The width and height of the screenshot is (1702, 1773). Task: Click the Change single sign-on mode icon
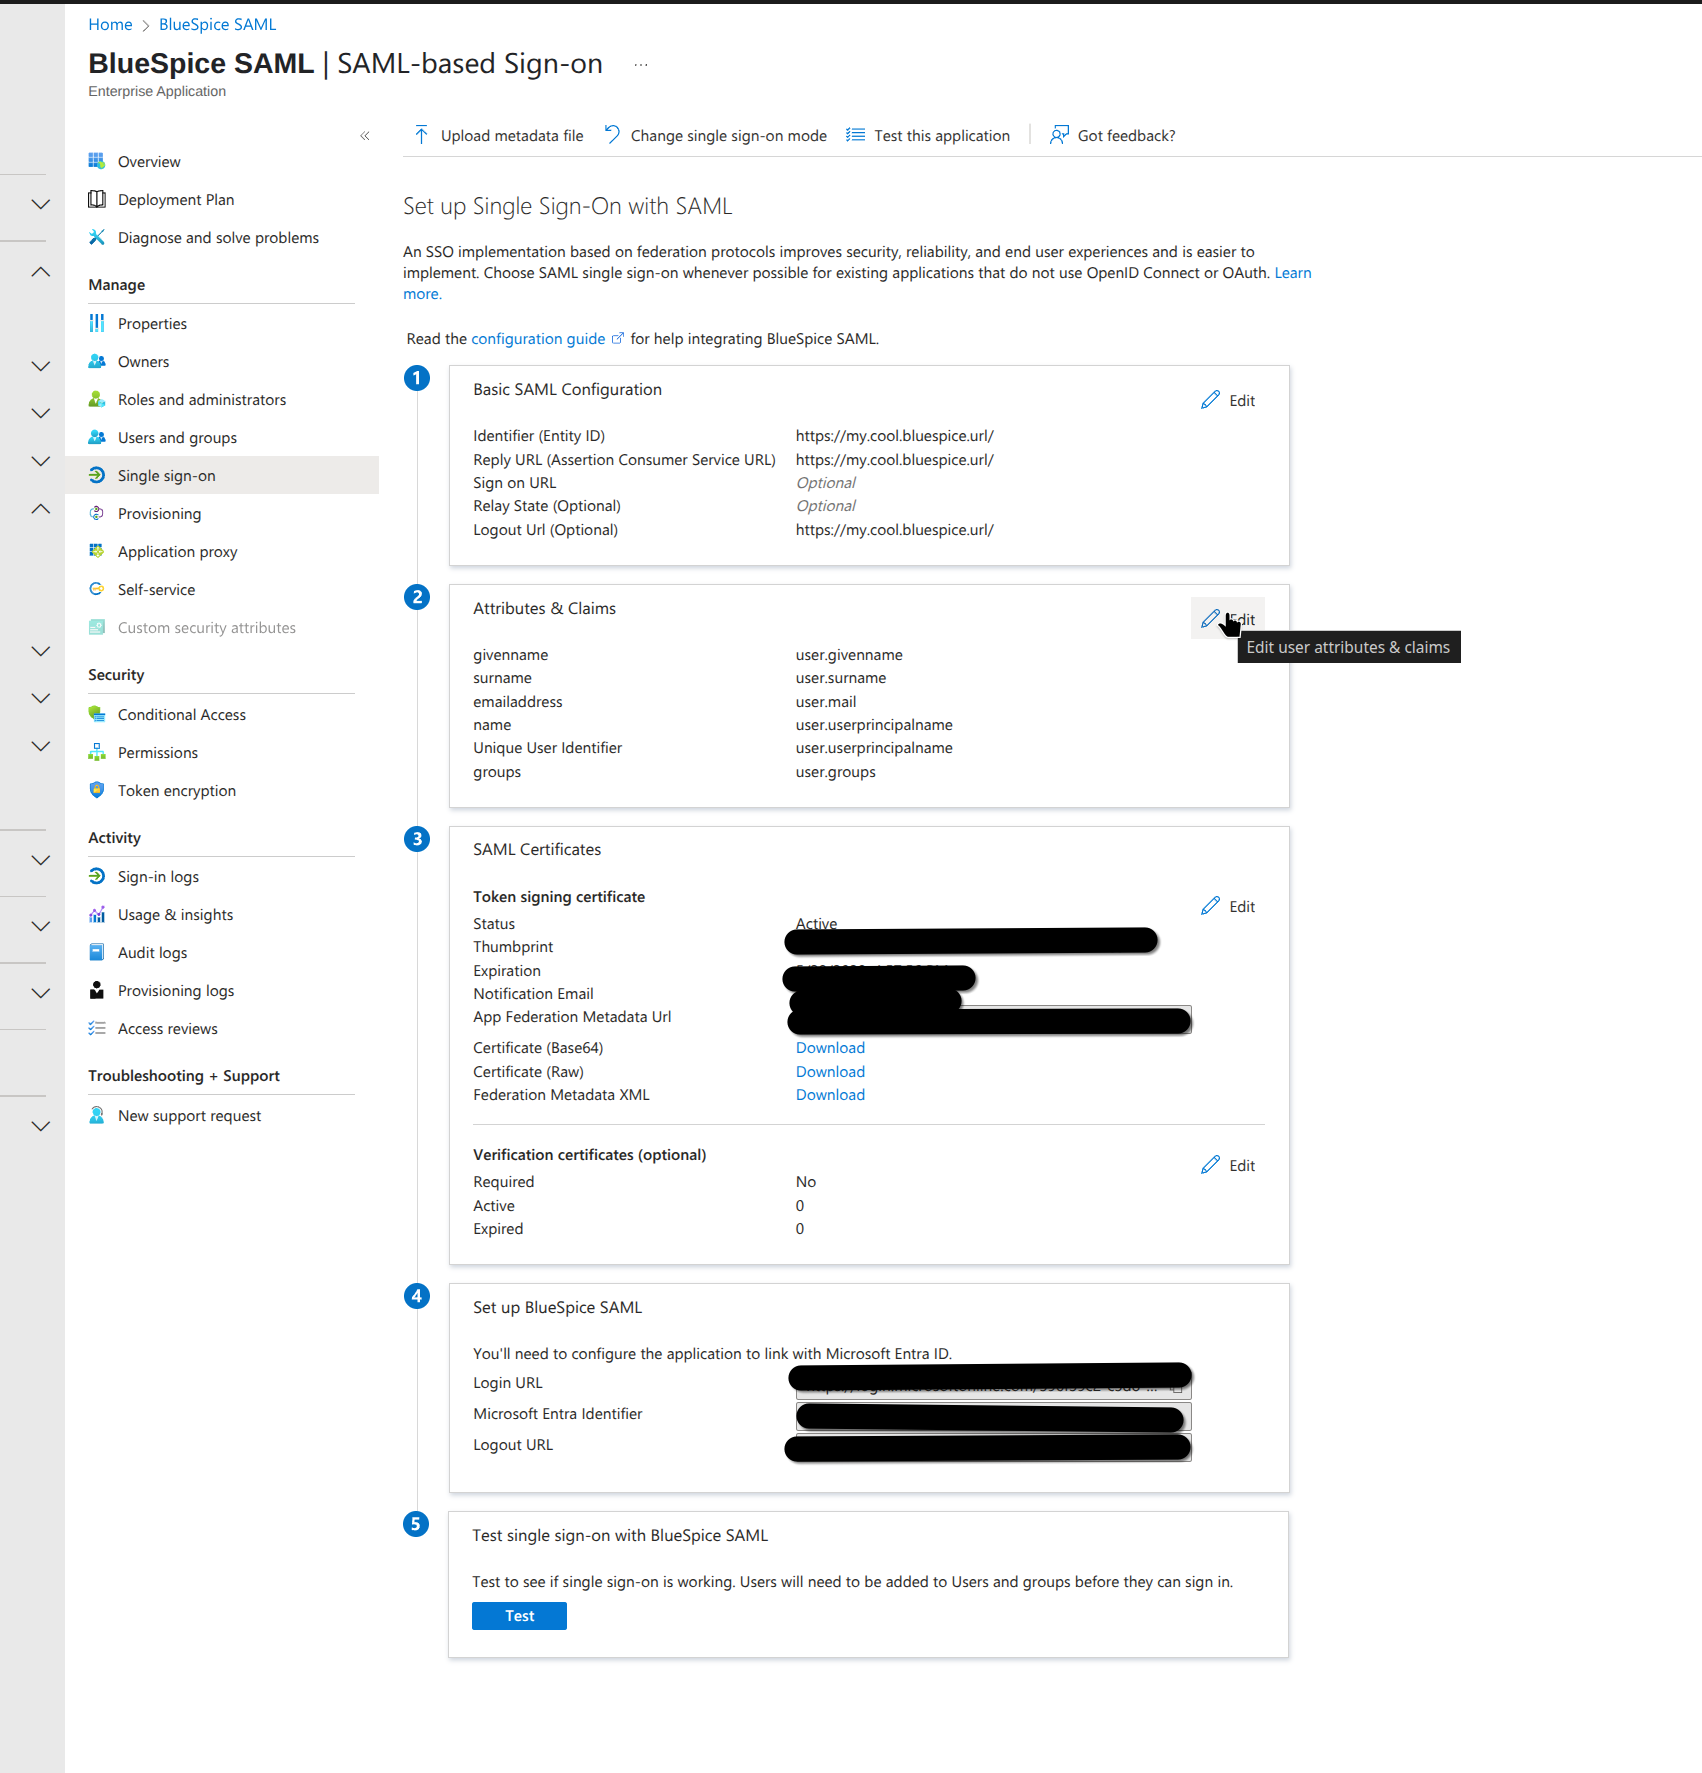tap(612, 135)
